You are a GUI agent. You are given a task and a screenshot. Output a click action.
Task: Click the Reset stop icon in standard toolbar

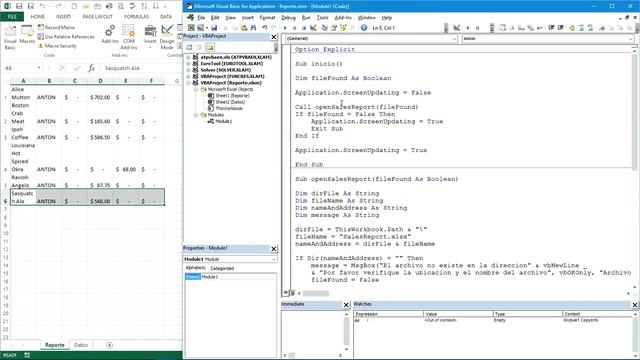point(304,28)
